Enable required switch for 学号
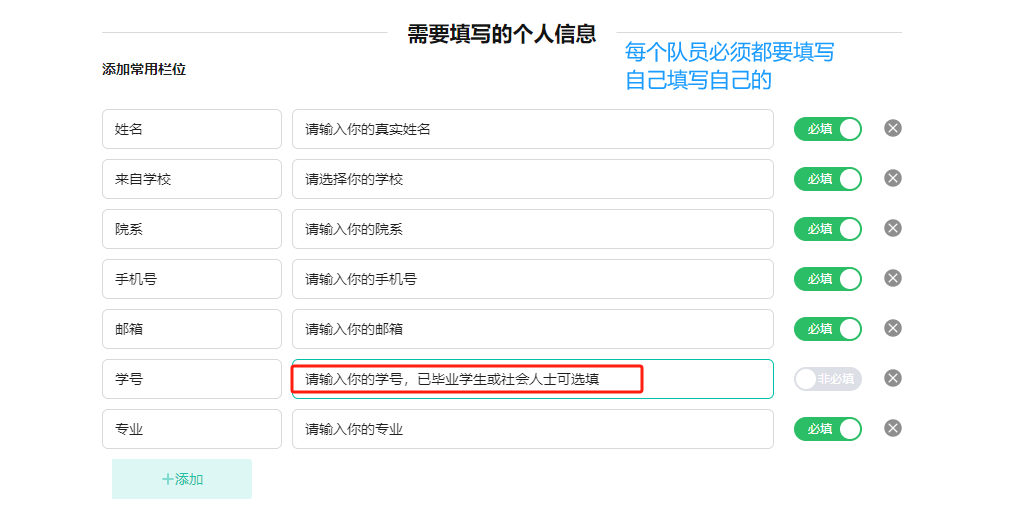Viewport: 1019px width, 516px height. tap(828, 379)
